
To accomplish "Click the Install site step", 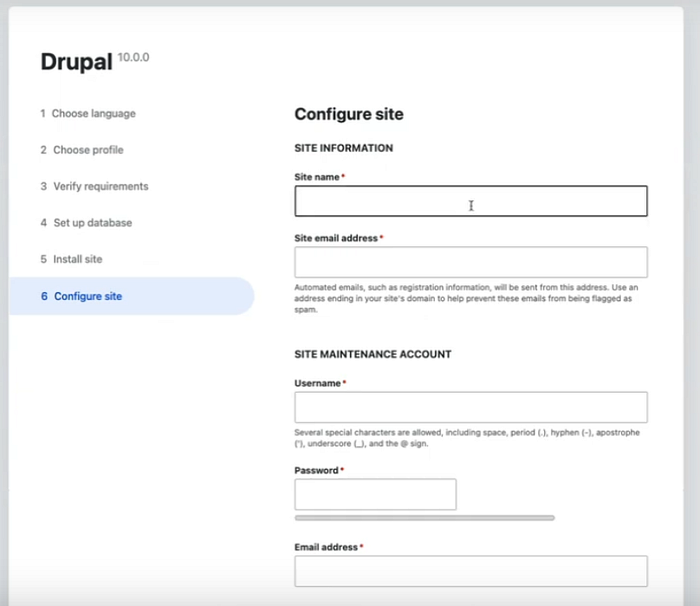I will tap(77, 259).
